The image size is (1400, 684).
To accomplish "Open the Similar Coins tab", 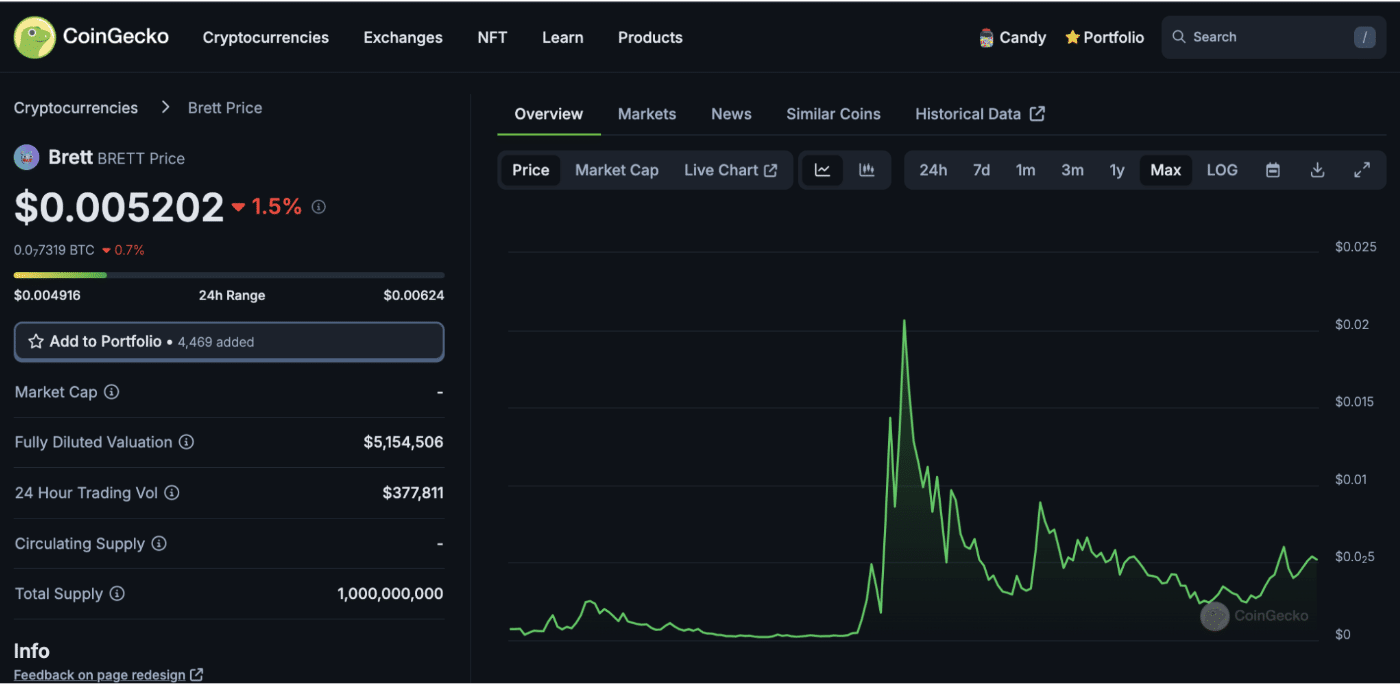I will [x=833, y=114].
